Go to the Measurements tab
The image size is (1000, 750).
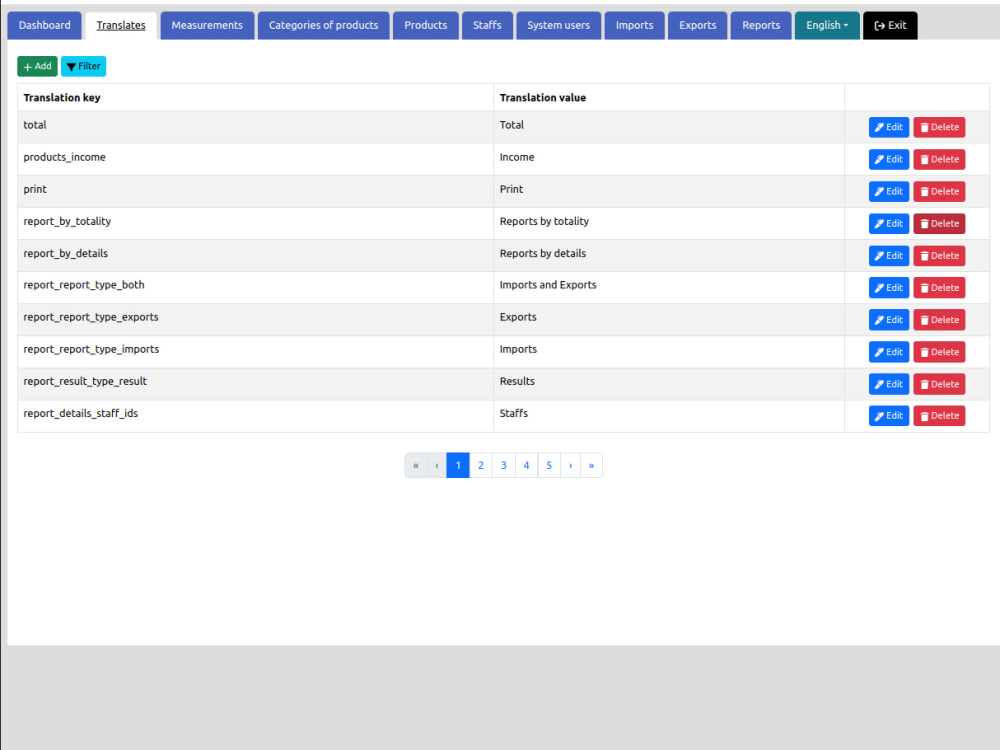pos(207,26)
